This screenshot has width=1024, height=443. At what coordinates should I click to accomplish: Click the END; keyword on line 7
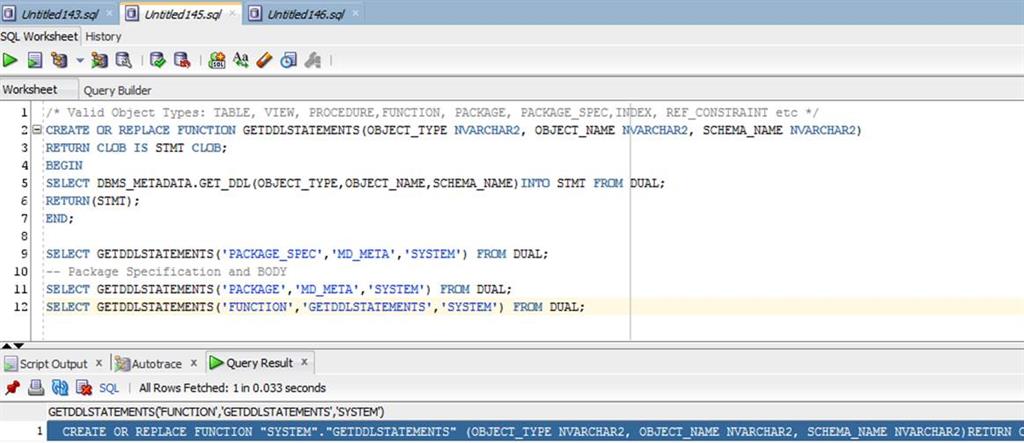coord(60,218)
